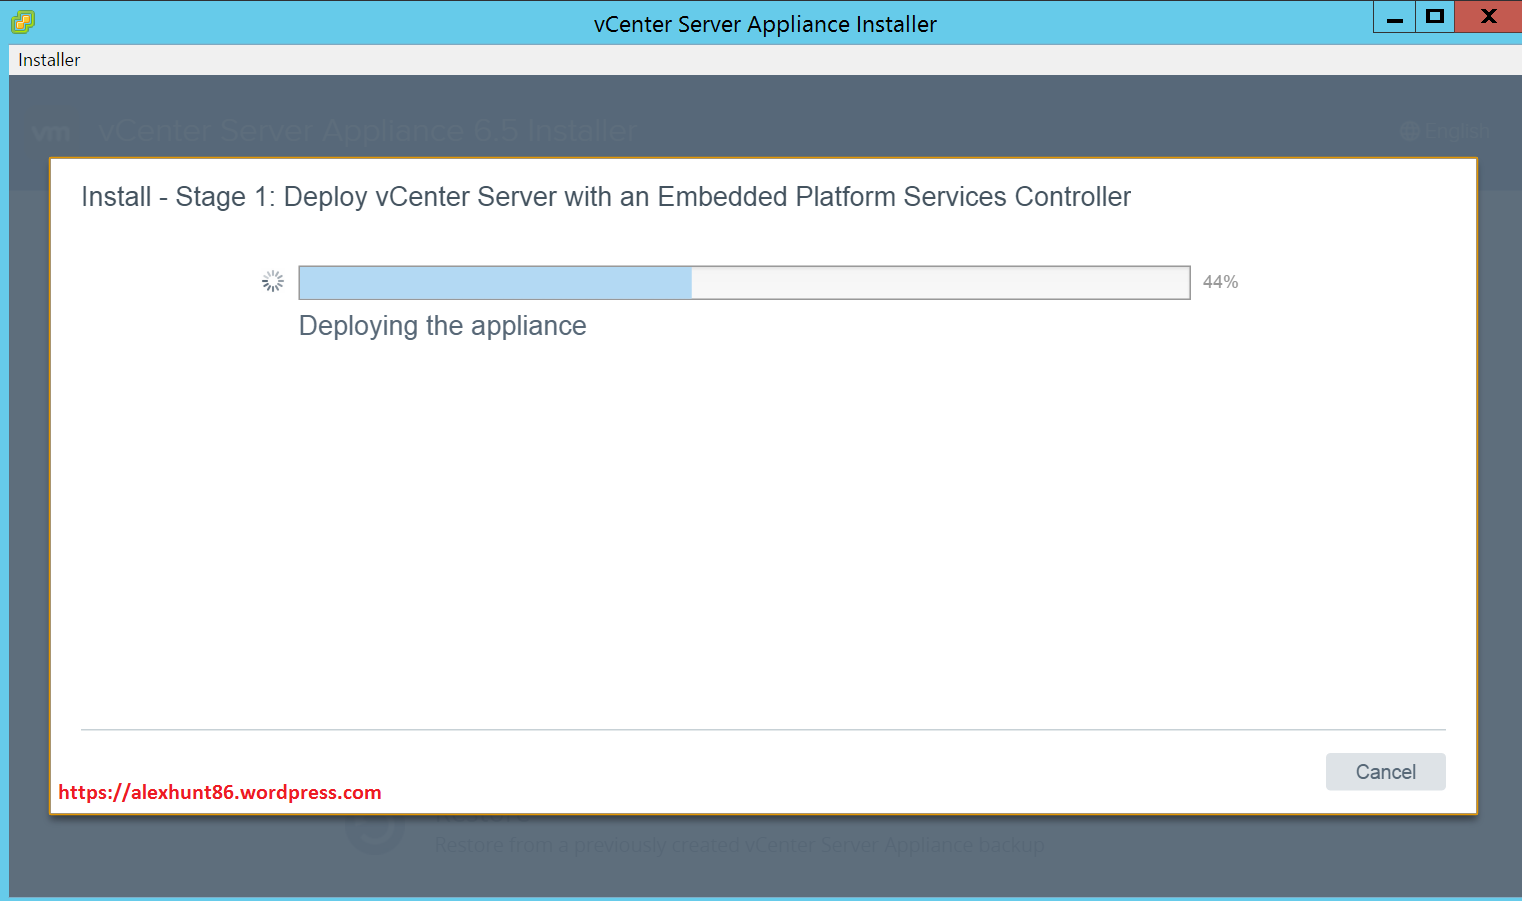Click the spinning progress loader icon
1522x901 pixels.
click(x=272, y=281)
